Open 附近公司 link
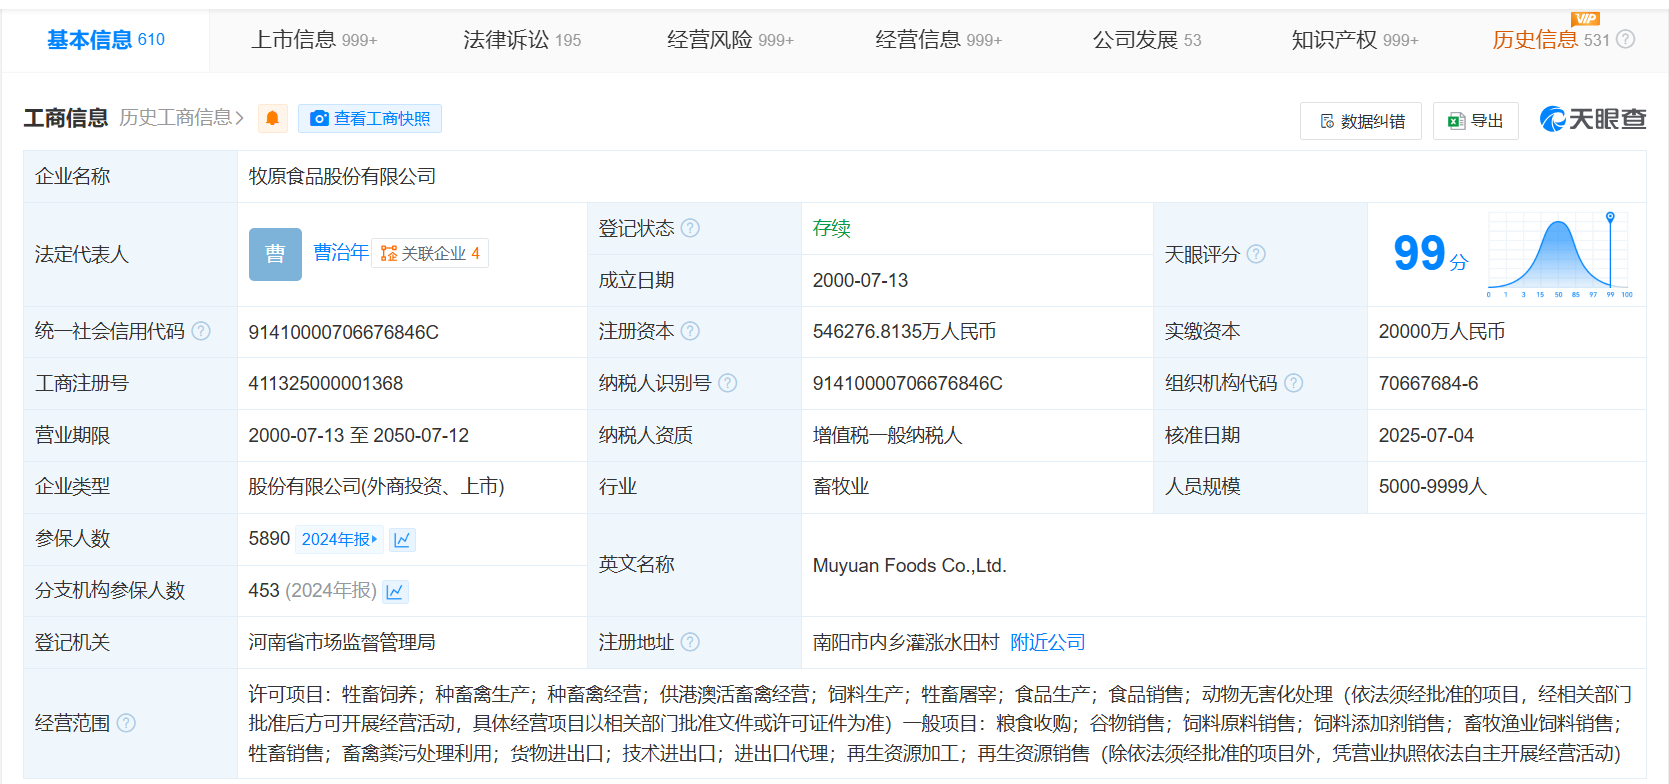Image resolution: width=1669 pixels, height=784 pixels. (1048, 642)
